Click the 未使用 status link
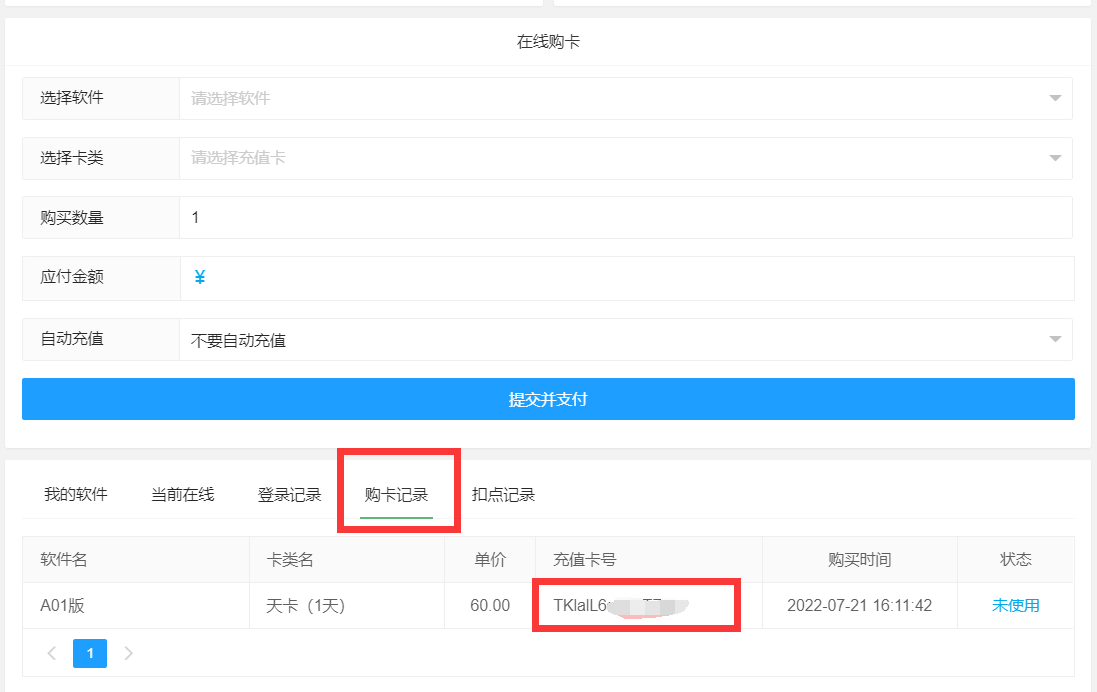Screen dimensions: 1097x692 pos(1015,605)
